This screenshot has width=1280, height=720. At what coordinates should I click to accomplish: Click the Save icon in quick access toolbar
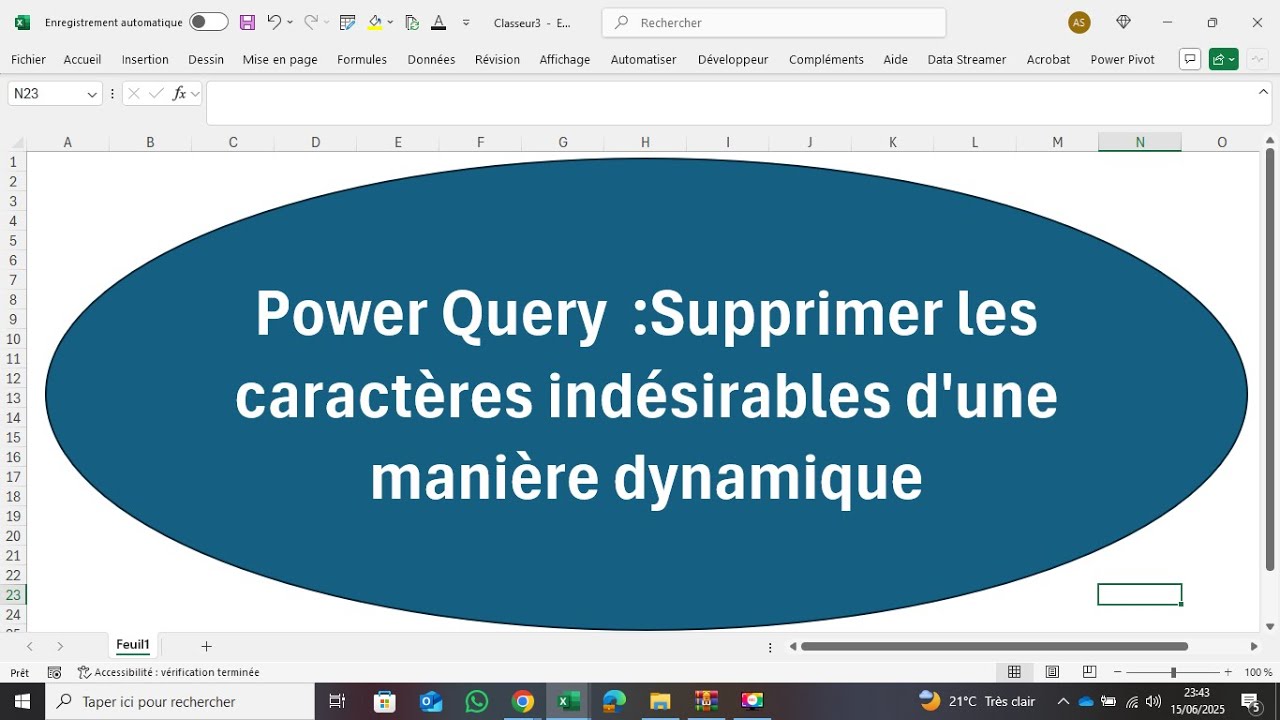[247, 22]
